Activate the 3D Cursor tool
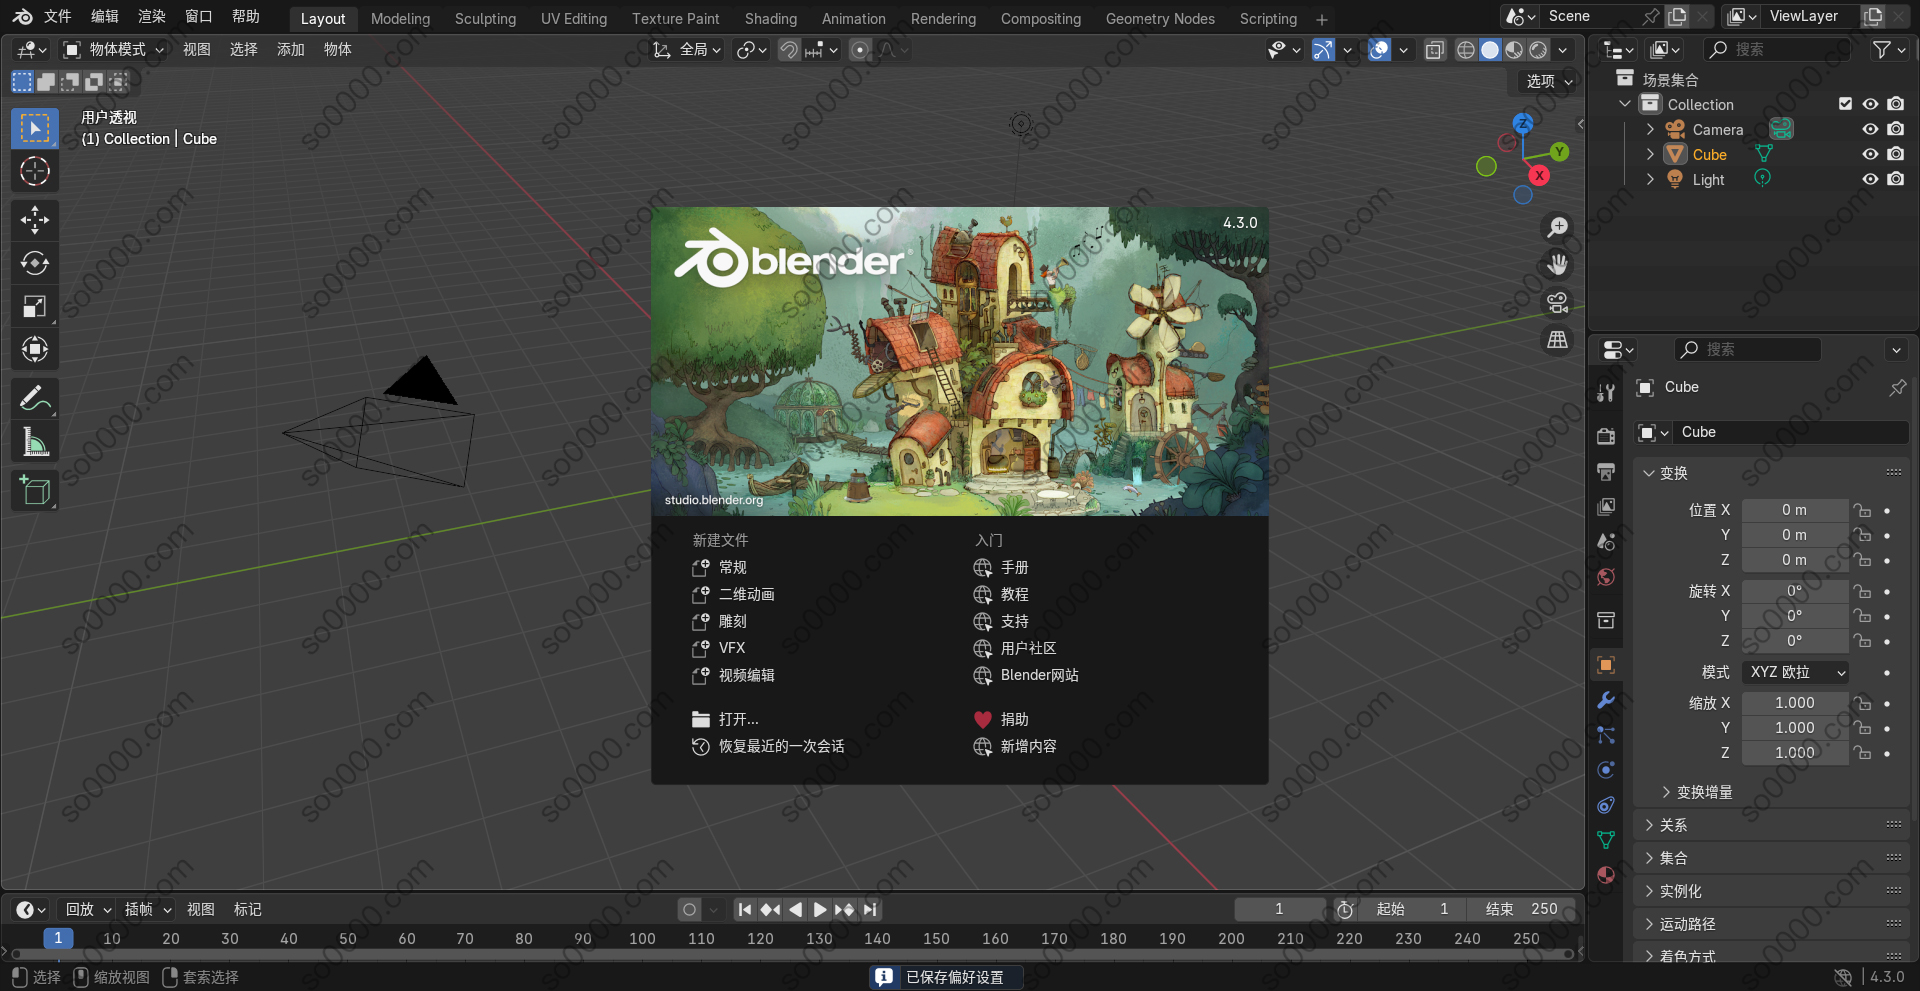This screenshot has width=1920, height=991. tap(35, 171)
